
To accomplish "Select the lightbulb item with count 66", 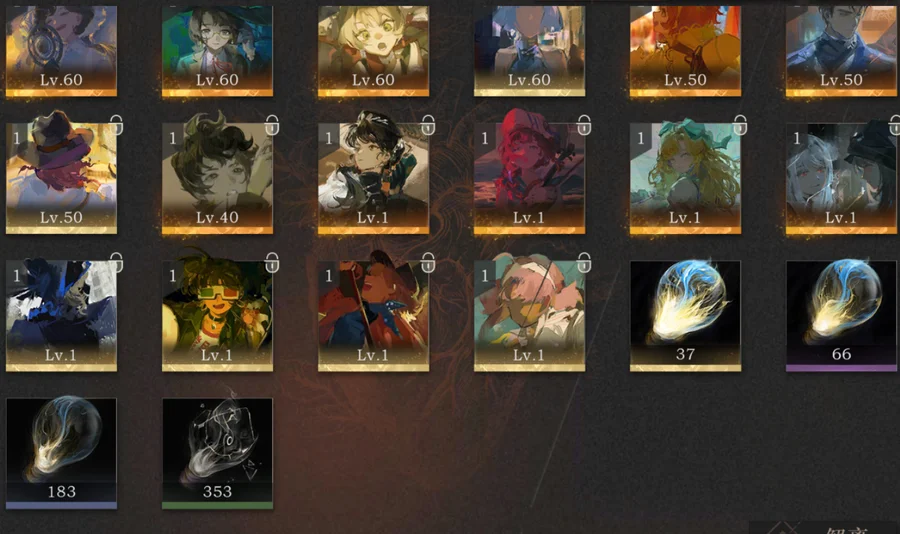I will pyautogui.click(x=841, y=316).
